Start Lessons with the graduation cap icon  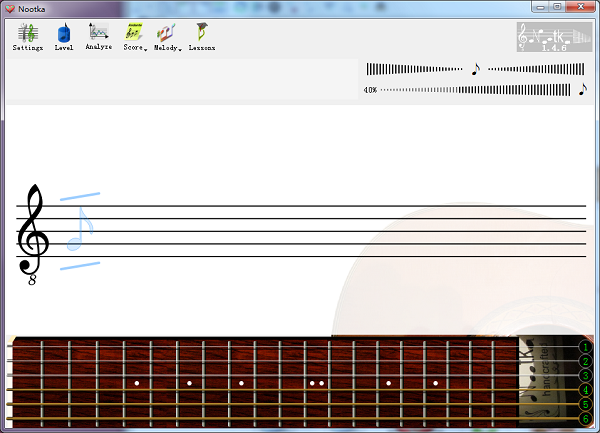(202, 36)
